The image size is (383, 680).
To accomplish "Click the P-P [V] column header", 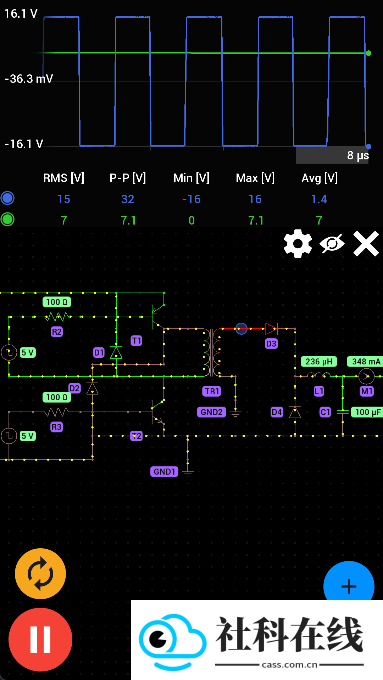I will click(x=128, y=177).
